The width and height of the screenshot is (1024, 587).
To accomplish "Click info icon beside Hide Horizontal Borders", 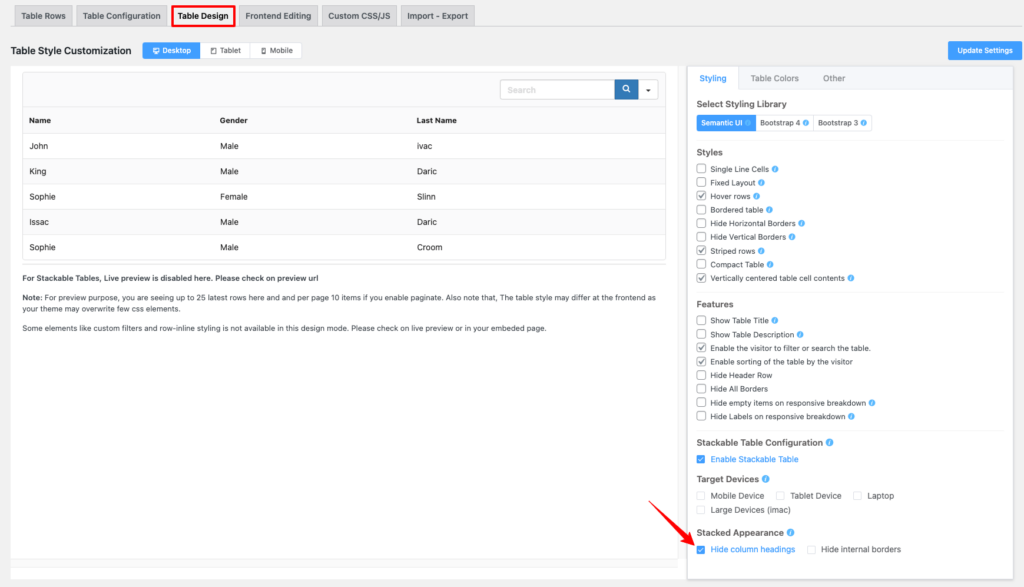I will [x=801, y=223].
